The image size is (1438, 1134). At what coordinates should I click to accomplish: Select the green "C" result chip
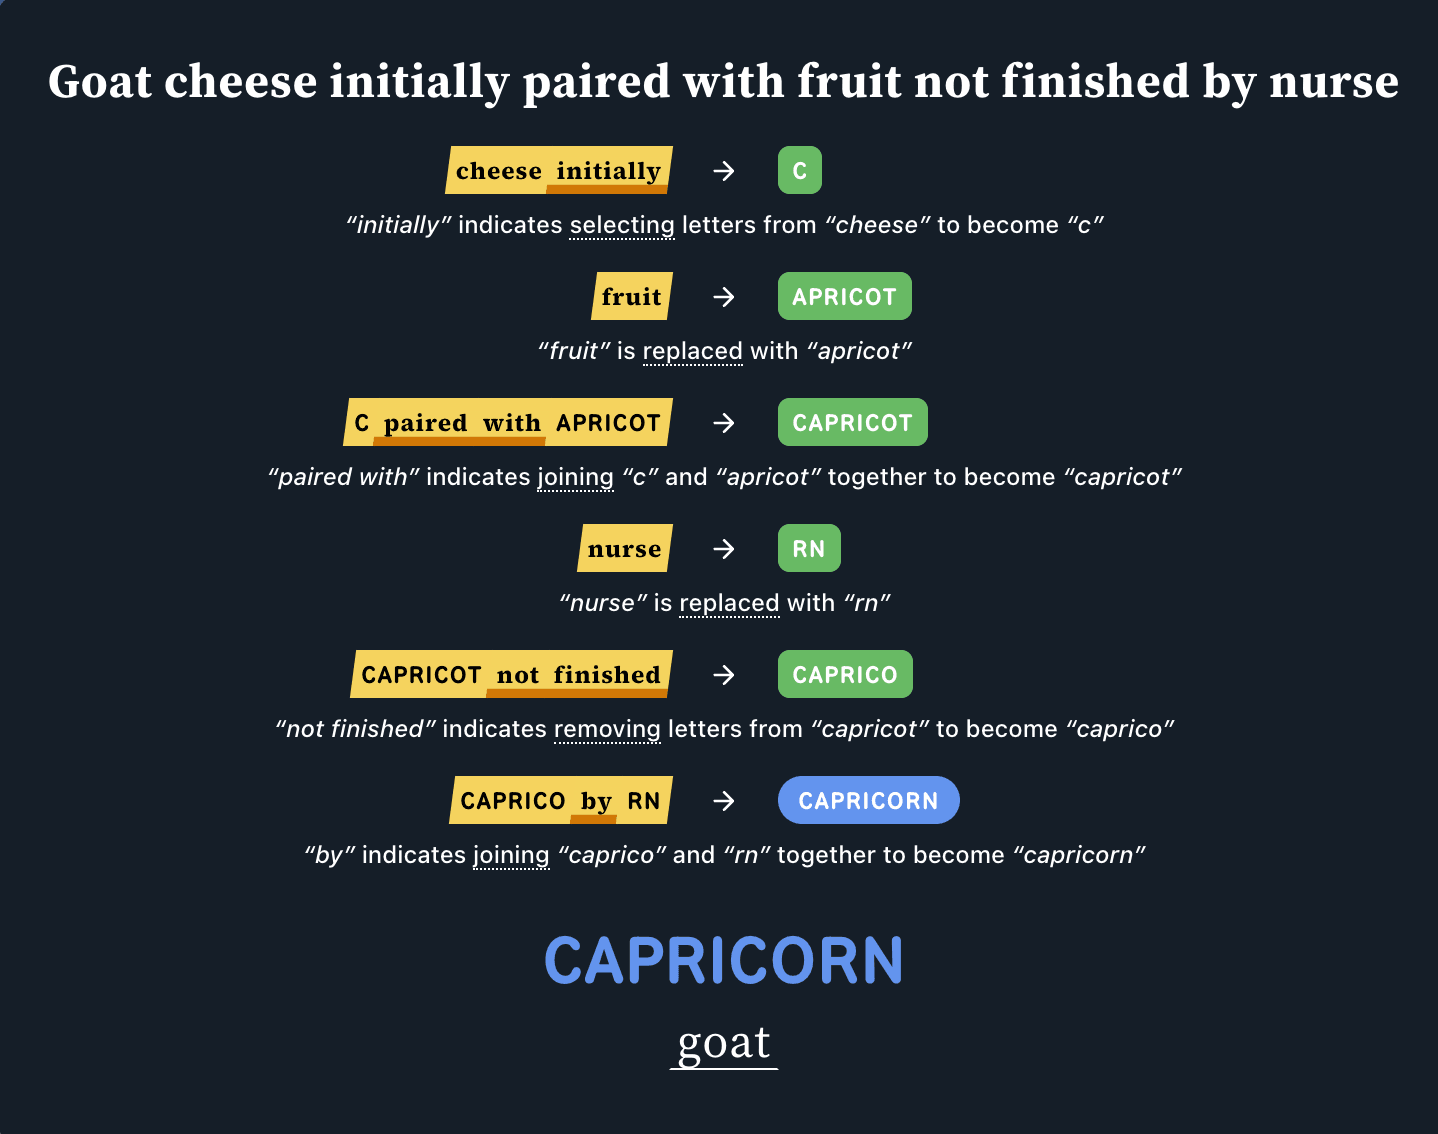[799, 171]
